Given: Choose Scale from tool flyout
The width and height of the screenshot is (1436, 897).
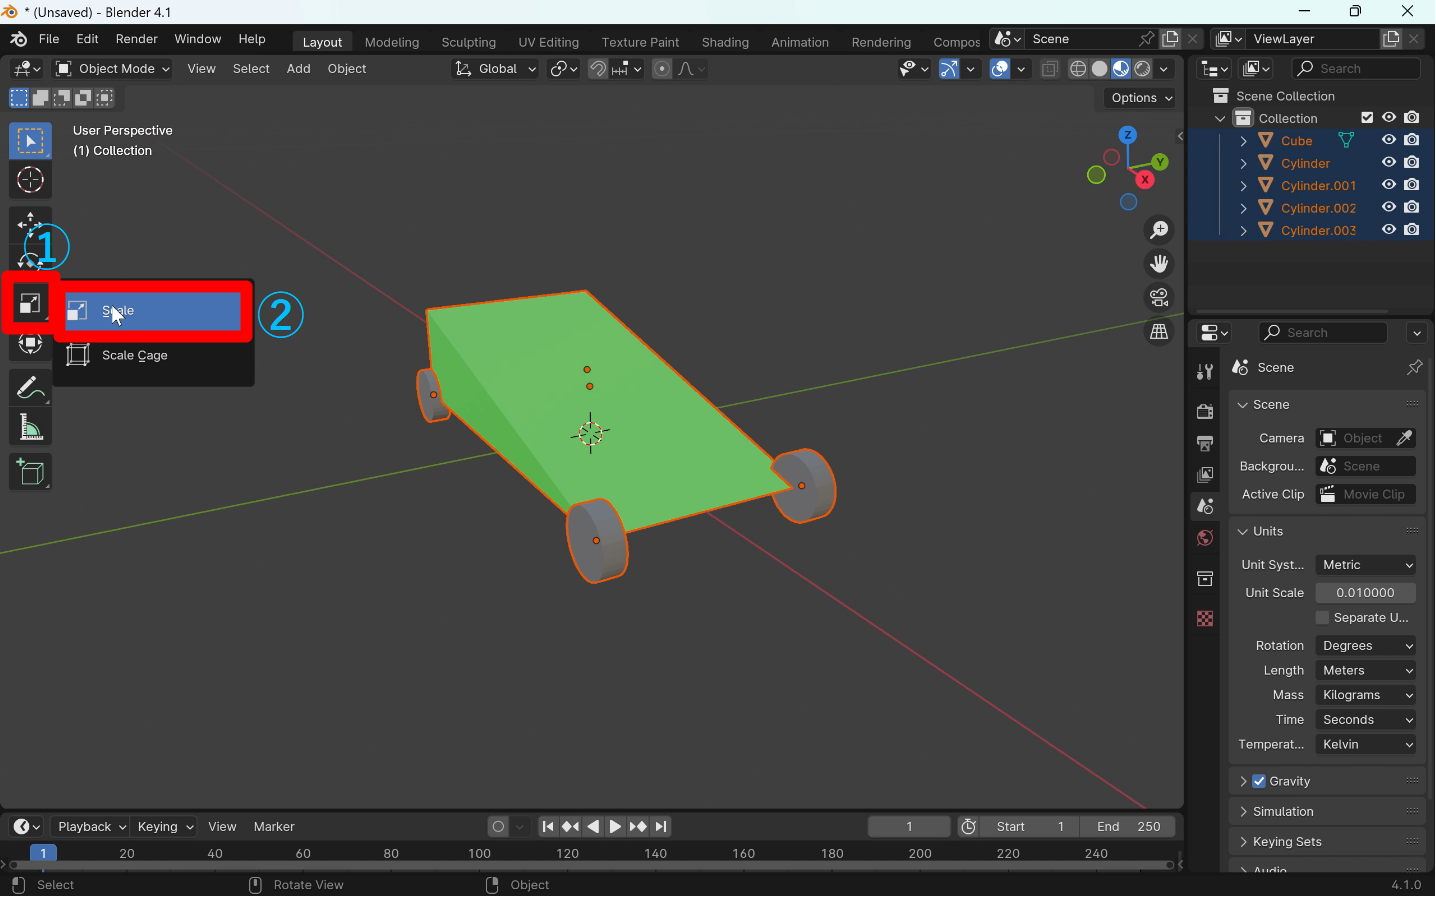Looking at the screenshot, I should click(154, 311).
